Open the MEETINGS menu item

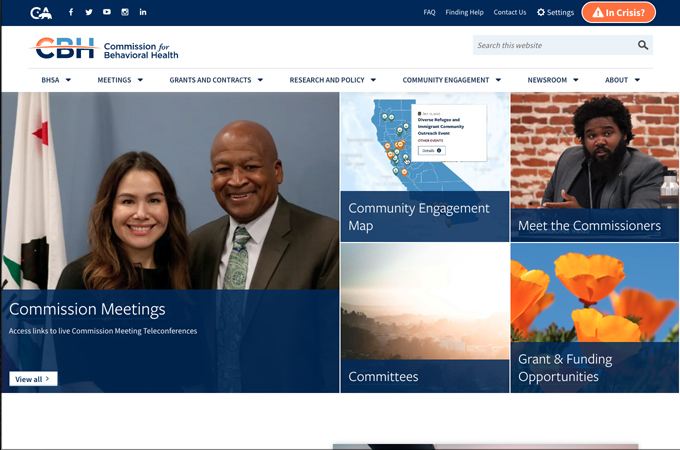coord(114,80)
